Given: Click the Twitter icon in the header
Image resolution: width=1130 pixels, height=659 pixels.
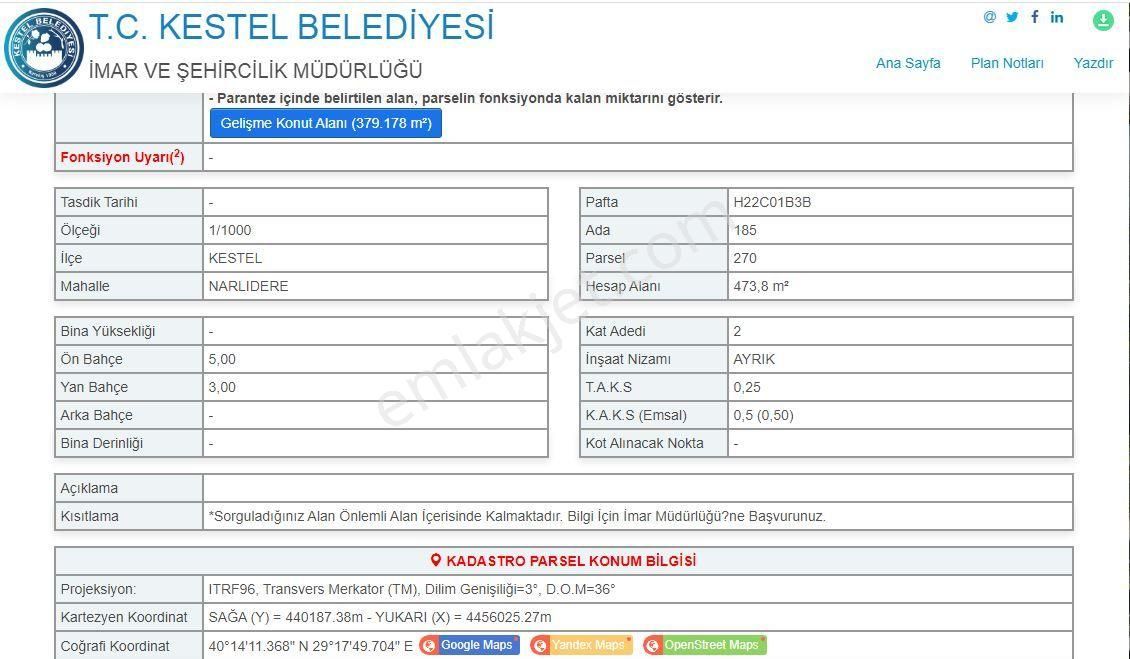Looking at the screenshot, I should 1011,17.
